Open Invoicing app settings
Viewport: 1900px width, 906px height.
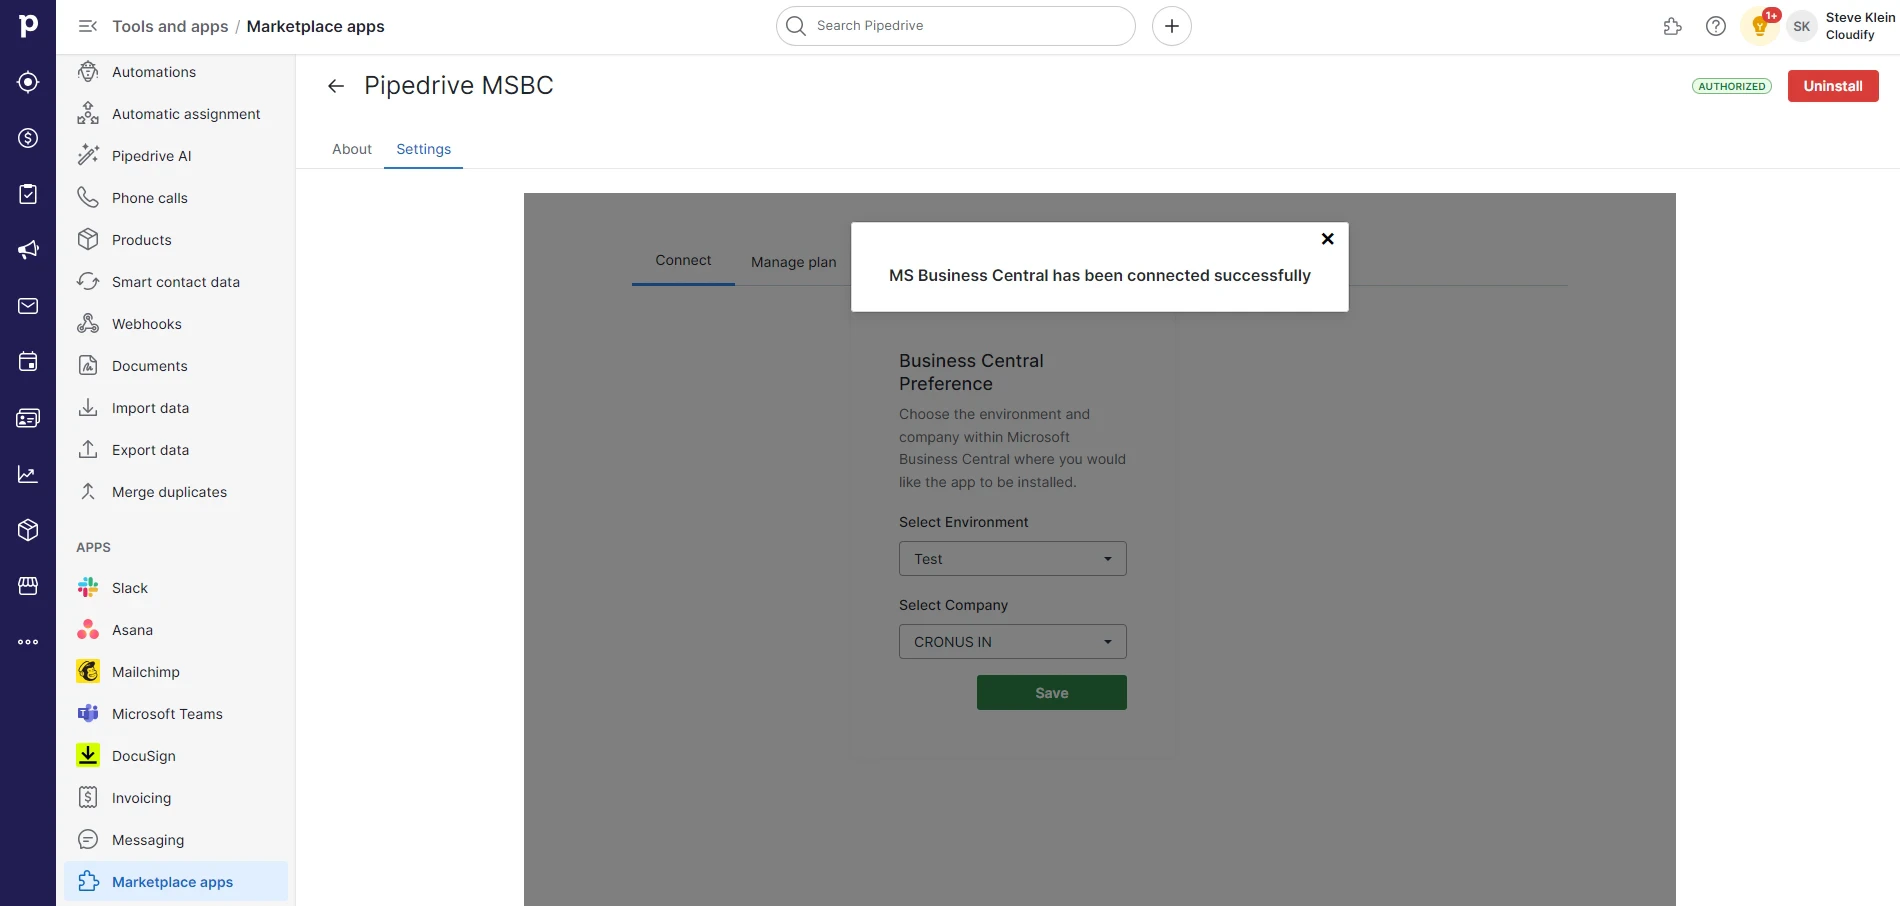coord(176,798)
